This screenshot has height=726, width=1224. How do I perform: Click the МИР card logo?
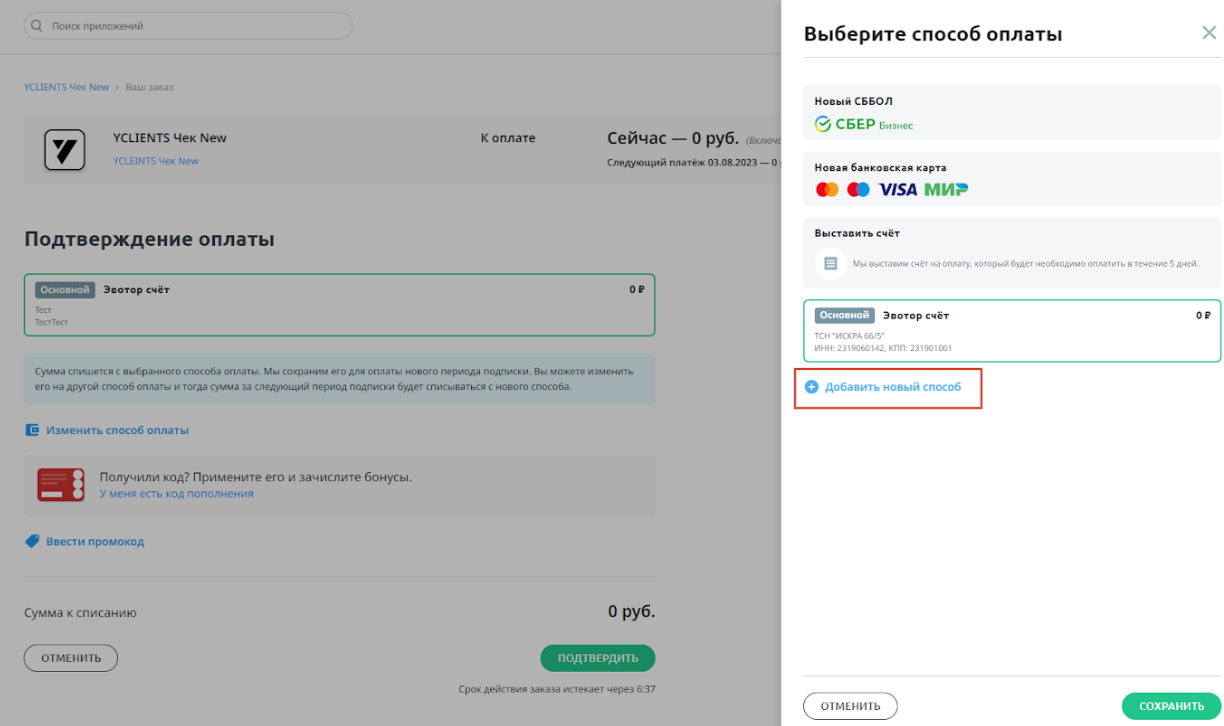946,189
